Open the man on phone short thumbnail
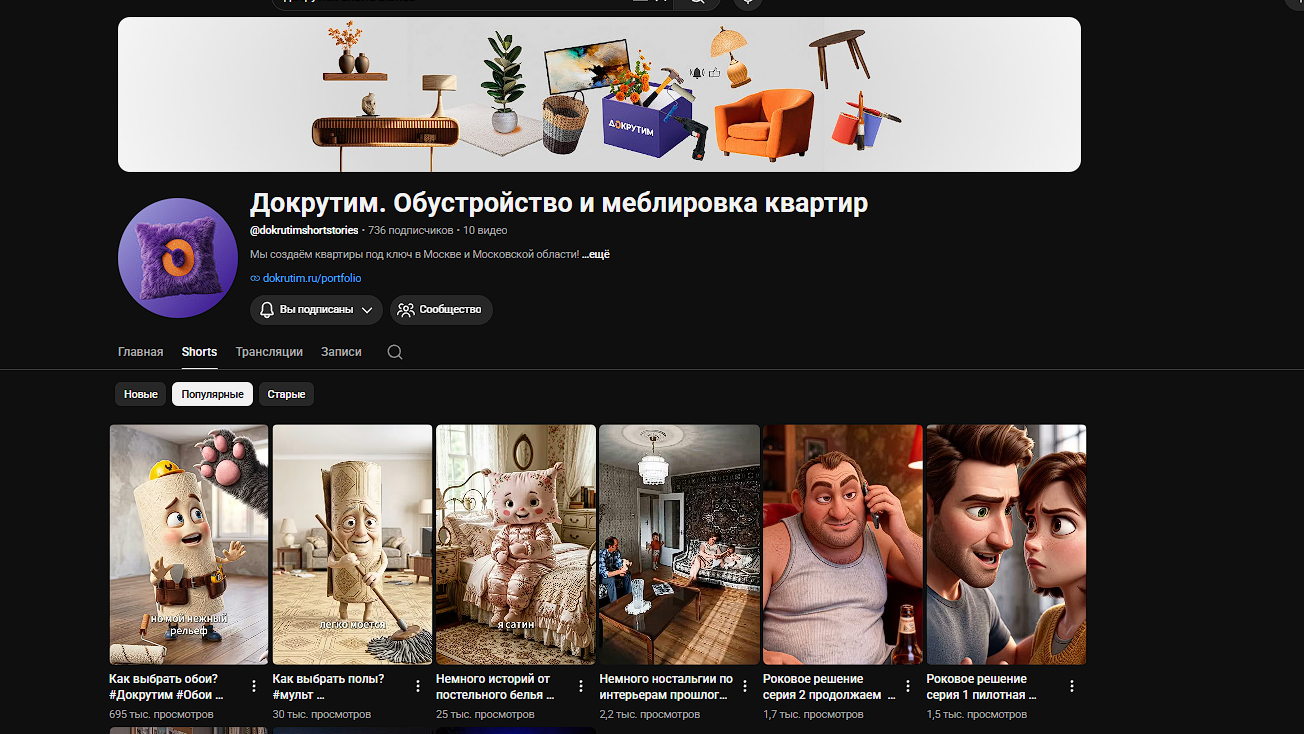The image size is (1304, 734). tap(843, 545)
